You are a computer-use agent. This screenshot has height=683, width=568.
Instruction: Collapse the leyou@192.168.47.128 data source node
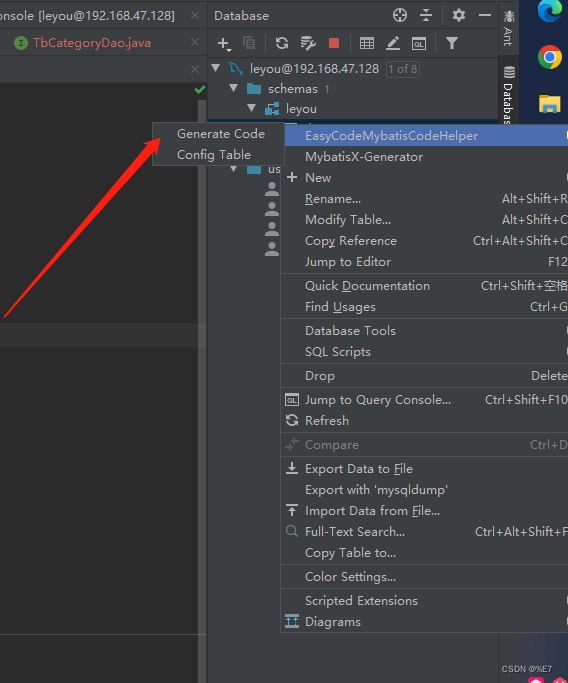point(216,68)
